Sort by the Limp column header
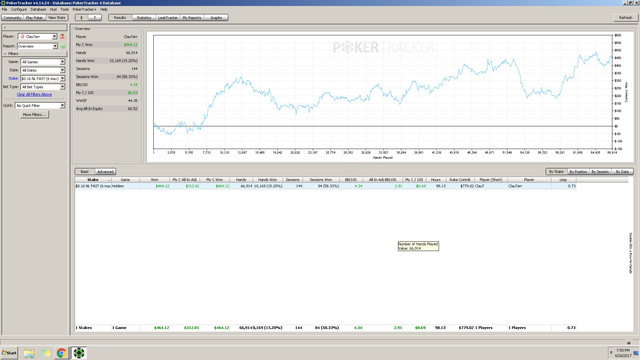 click(563, 180)
